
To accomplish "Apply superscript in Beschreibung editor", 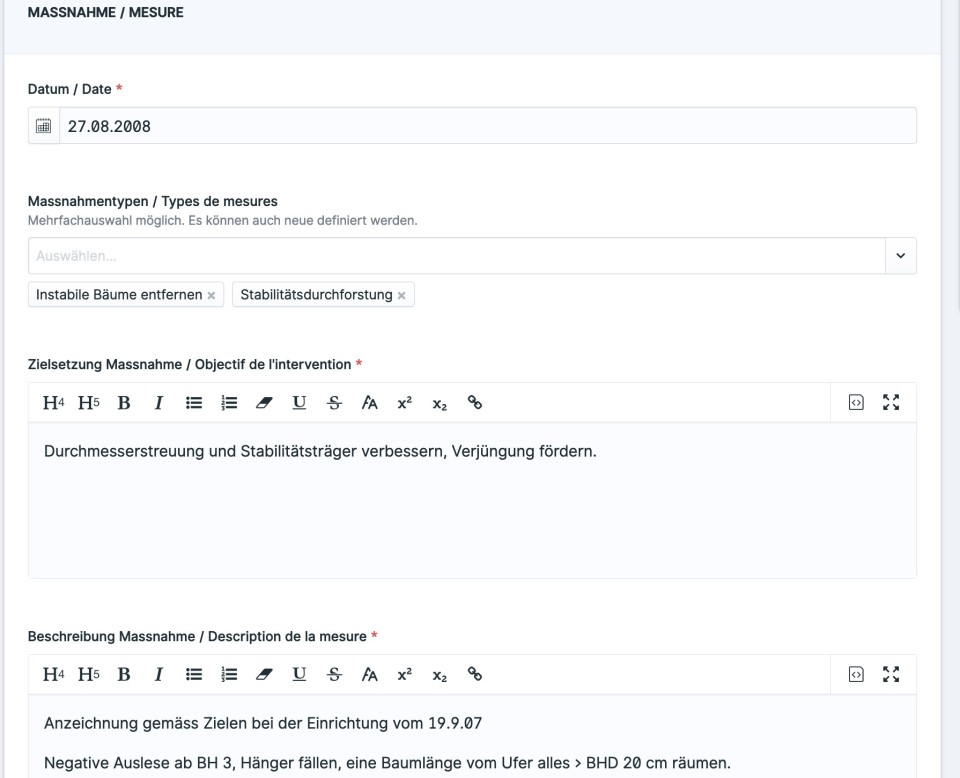I will pyautogui.click(x=404, y=675).
